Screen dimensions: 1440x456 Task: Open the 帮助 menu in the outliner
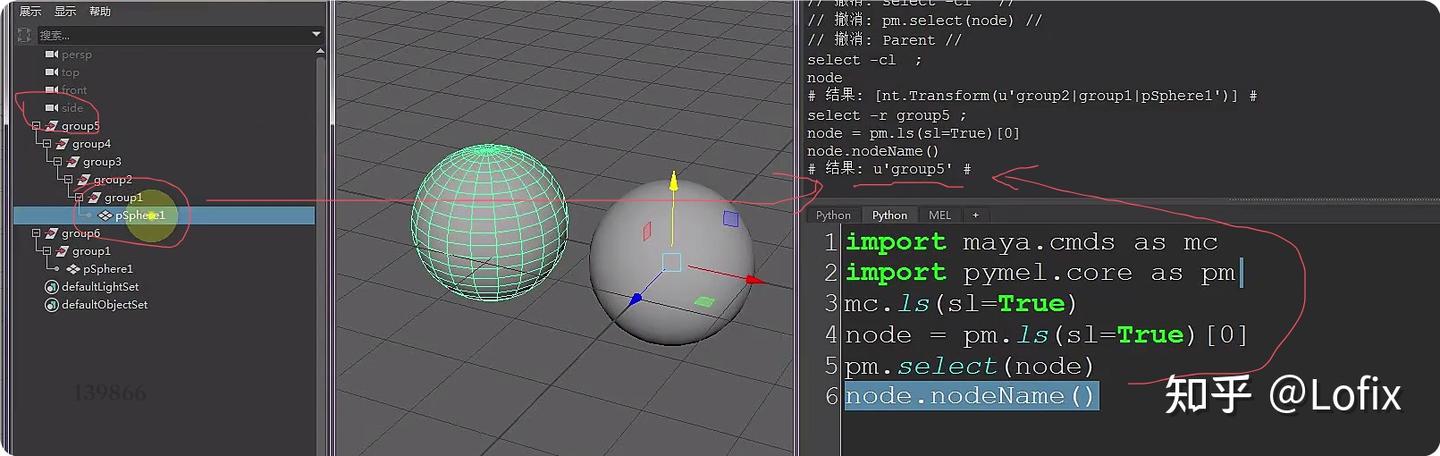point(100,12)
